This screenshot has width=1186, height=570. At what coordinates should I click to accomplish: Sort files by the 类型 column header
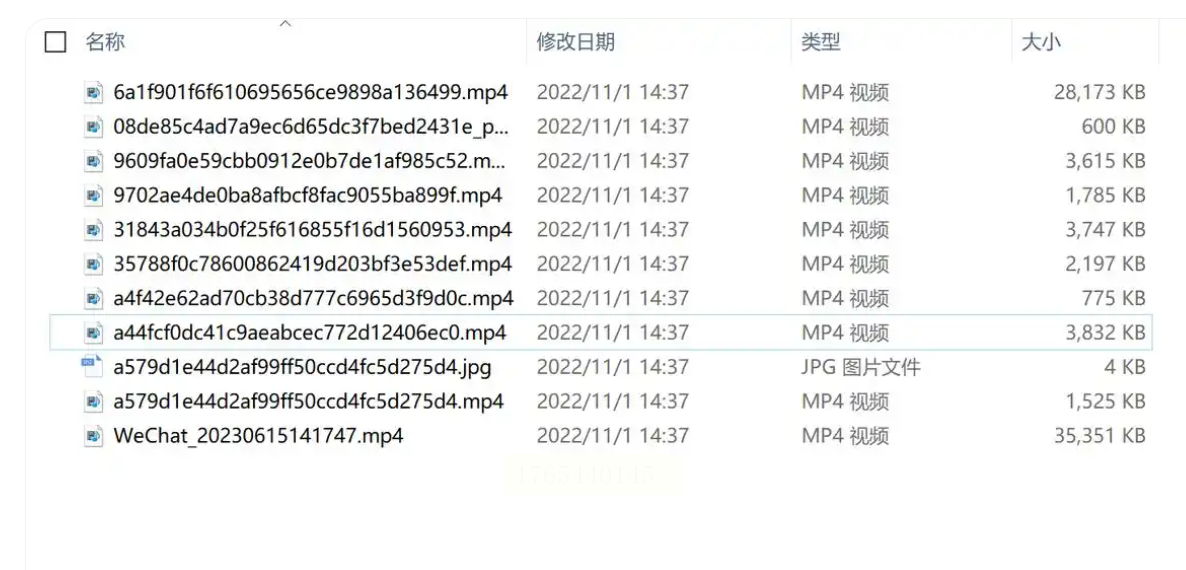click(x=821, y=42)
